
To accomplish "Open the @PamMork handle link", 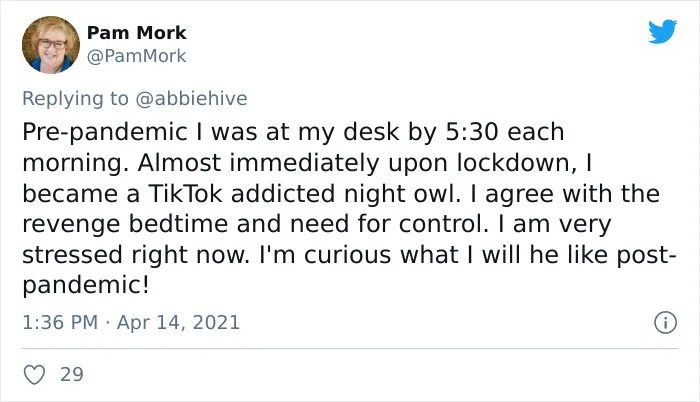I will pos(136,56).
